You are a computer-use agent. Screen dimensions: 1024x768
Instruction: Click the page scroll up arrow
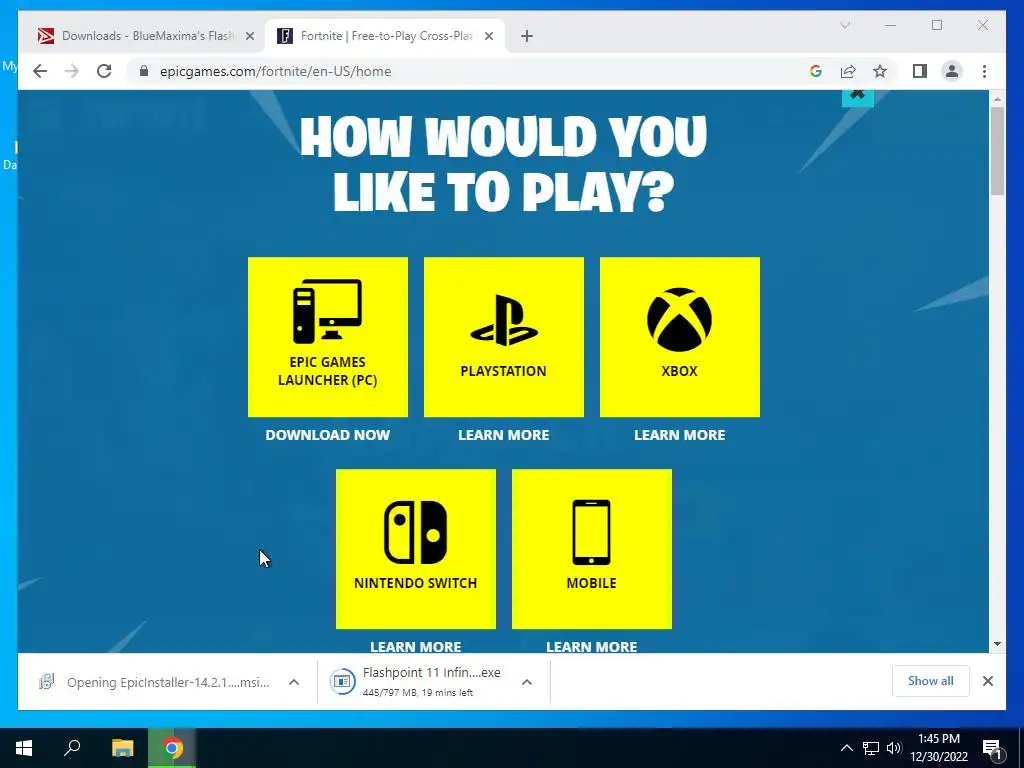click(x=997, y=99)
